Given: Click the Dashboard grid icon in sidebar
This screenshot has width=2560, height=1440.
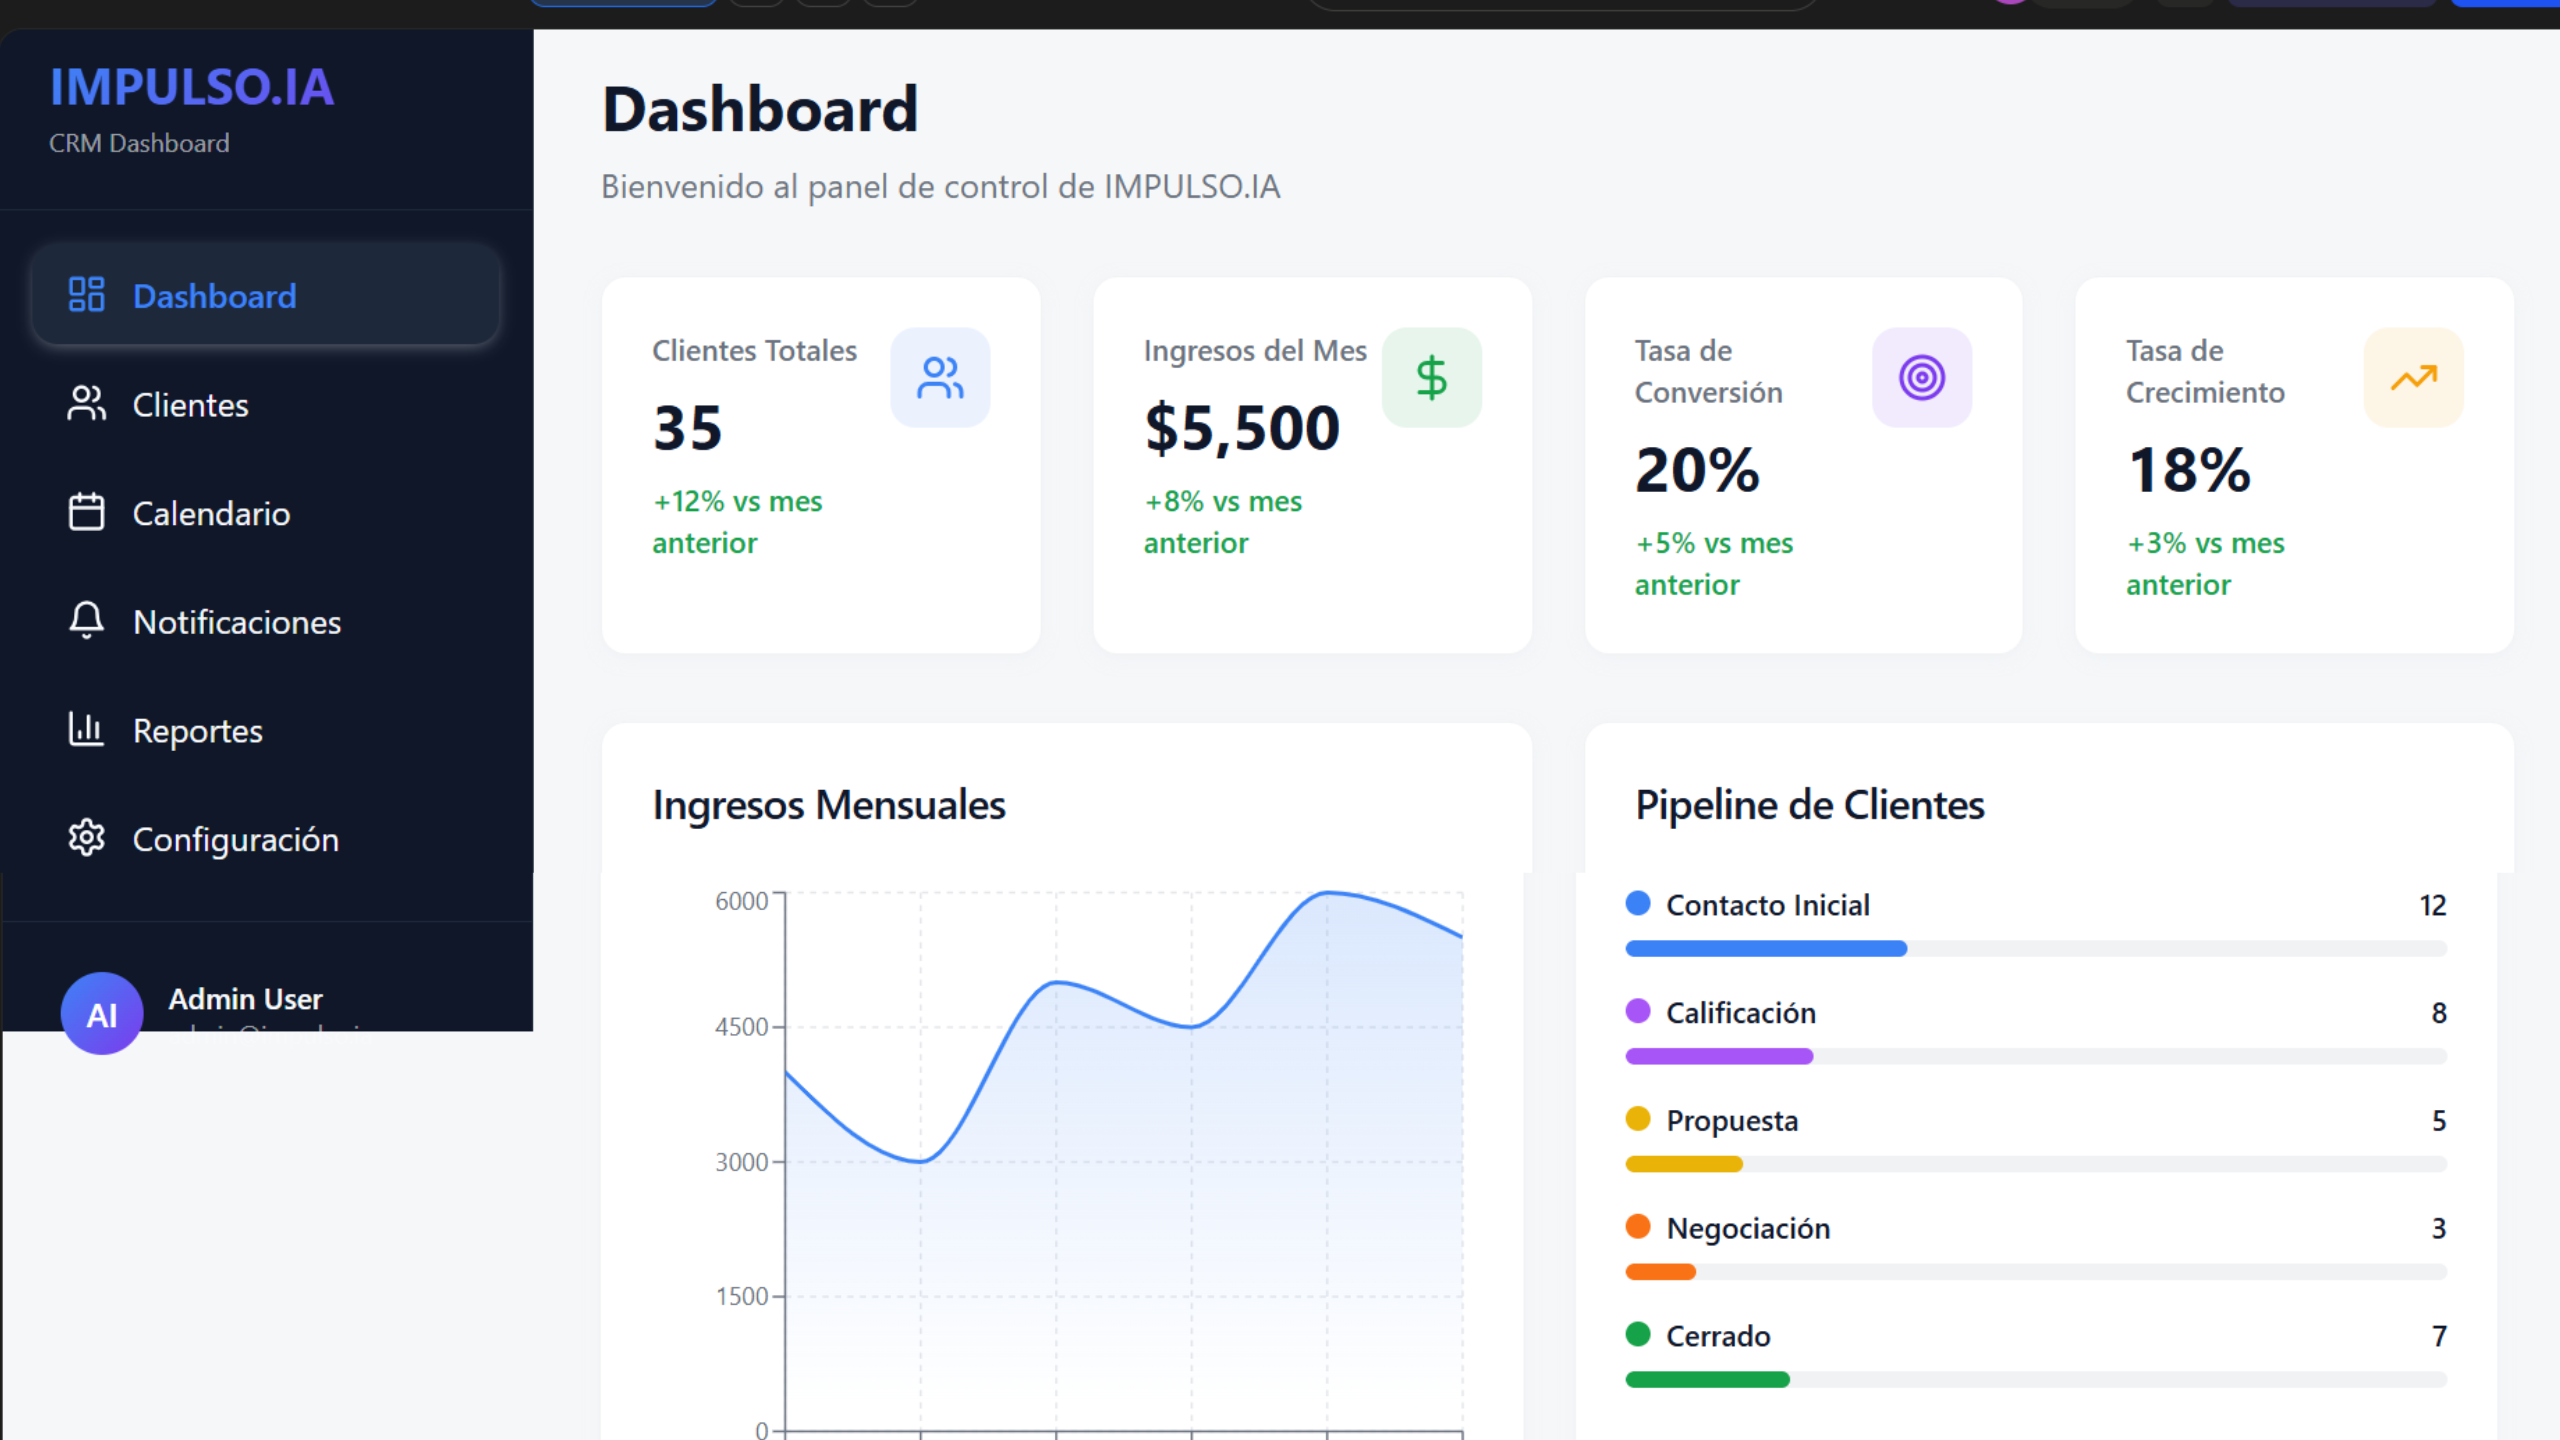Looking at the screenshot, I should point(86,295).
